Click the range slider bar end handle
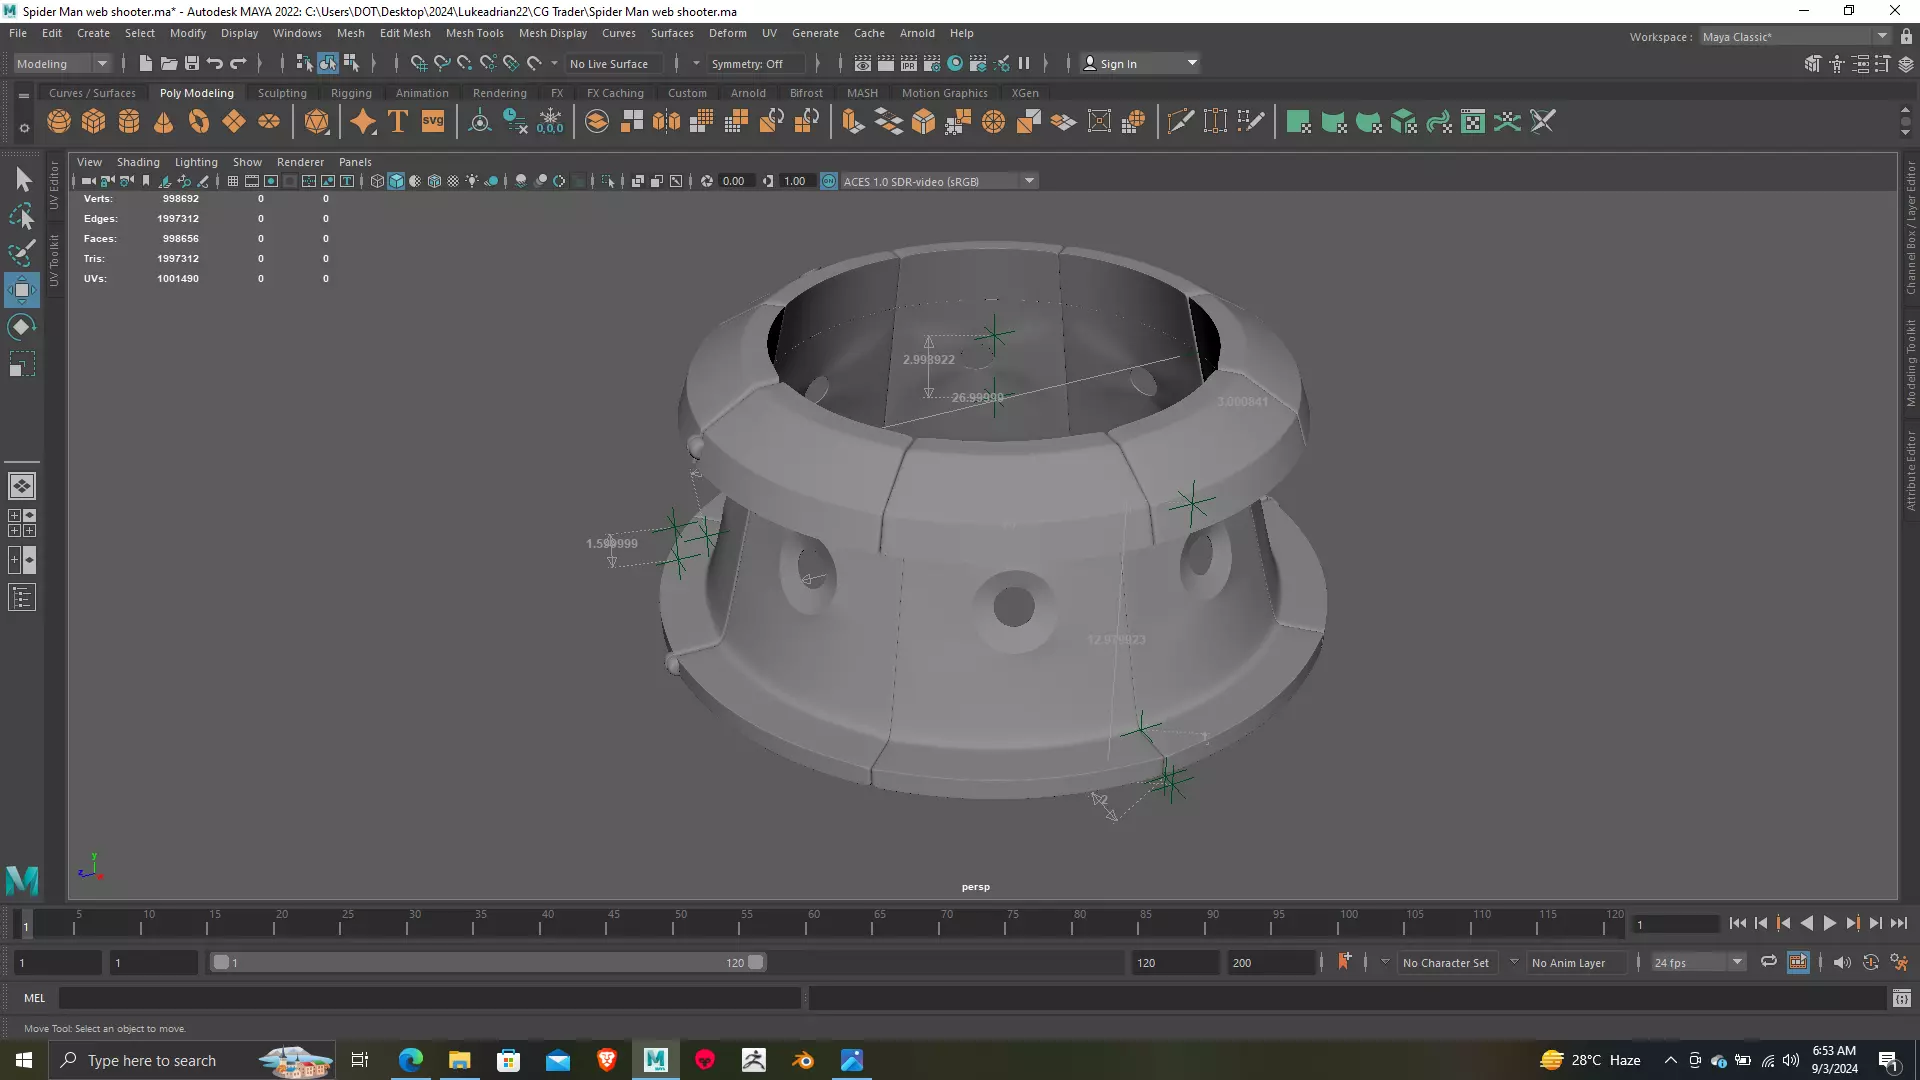Image resolution: width=1920 pixels, height=1080 pixels. [756, 962]
